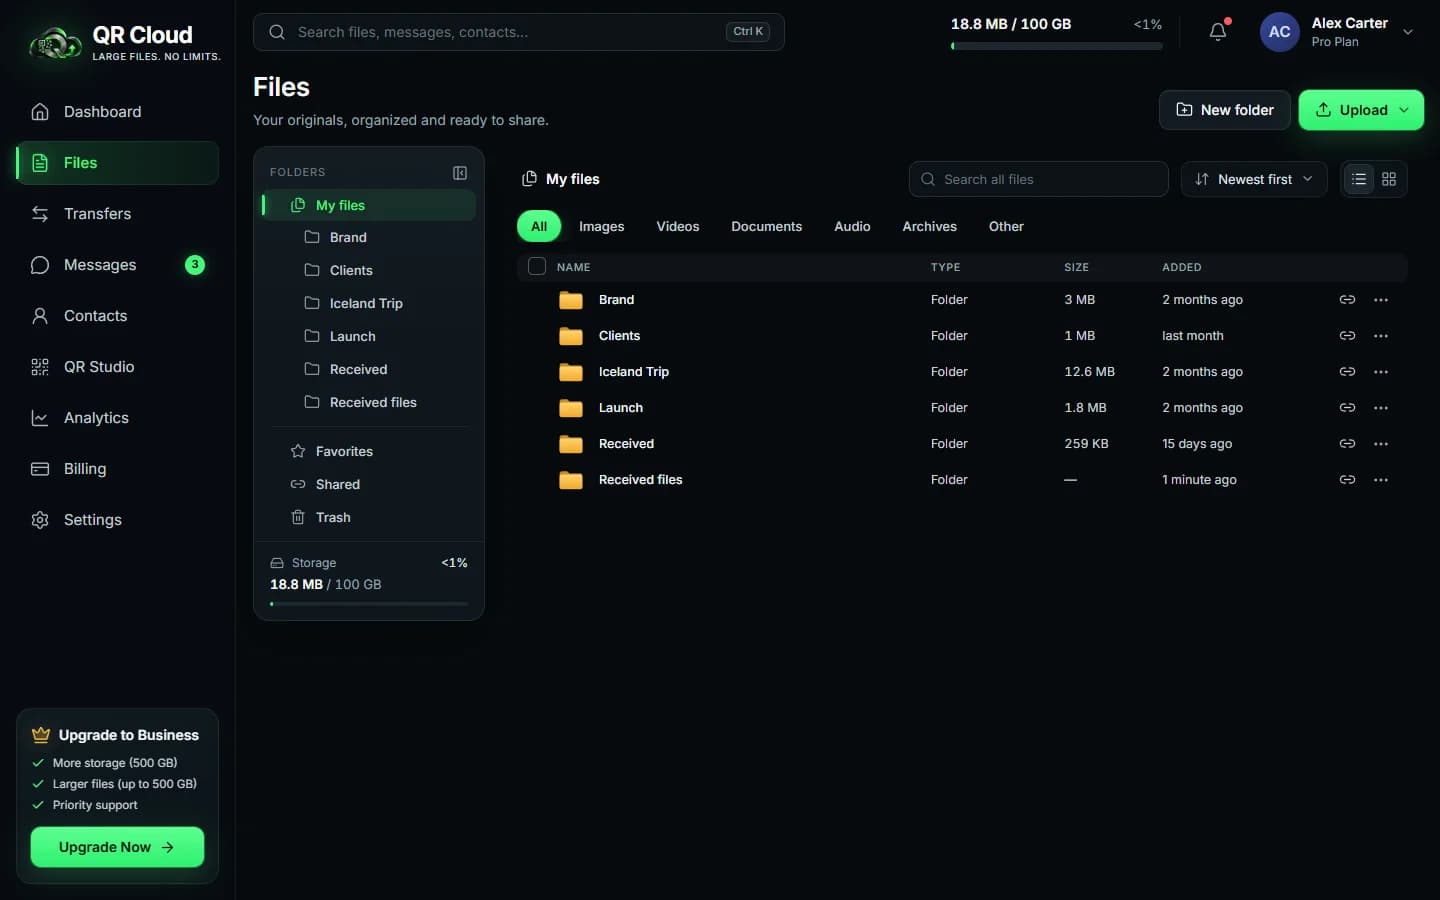Click the top storage usage bar
Screen dimensions: 1440x900
click(x=1057, y=46)
